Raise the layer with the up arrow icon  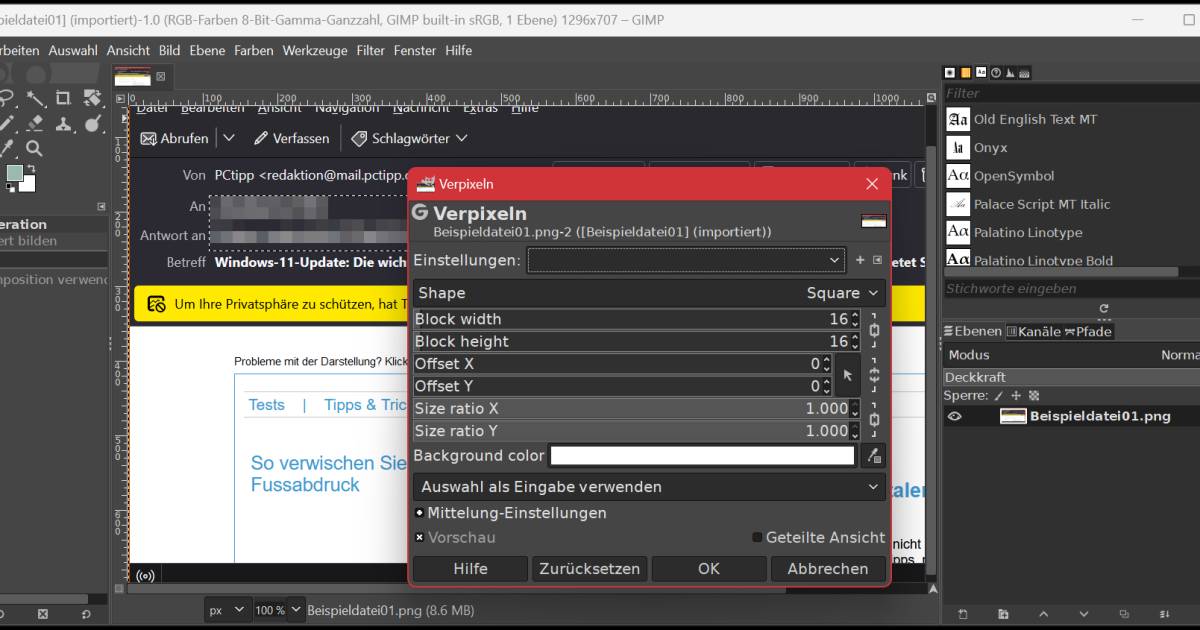click(1044, 614)
